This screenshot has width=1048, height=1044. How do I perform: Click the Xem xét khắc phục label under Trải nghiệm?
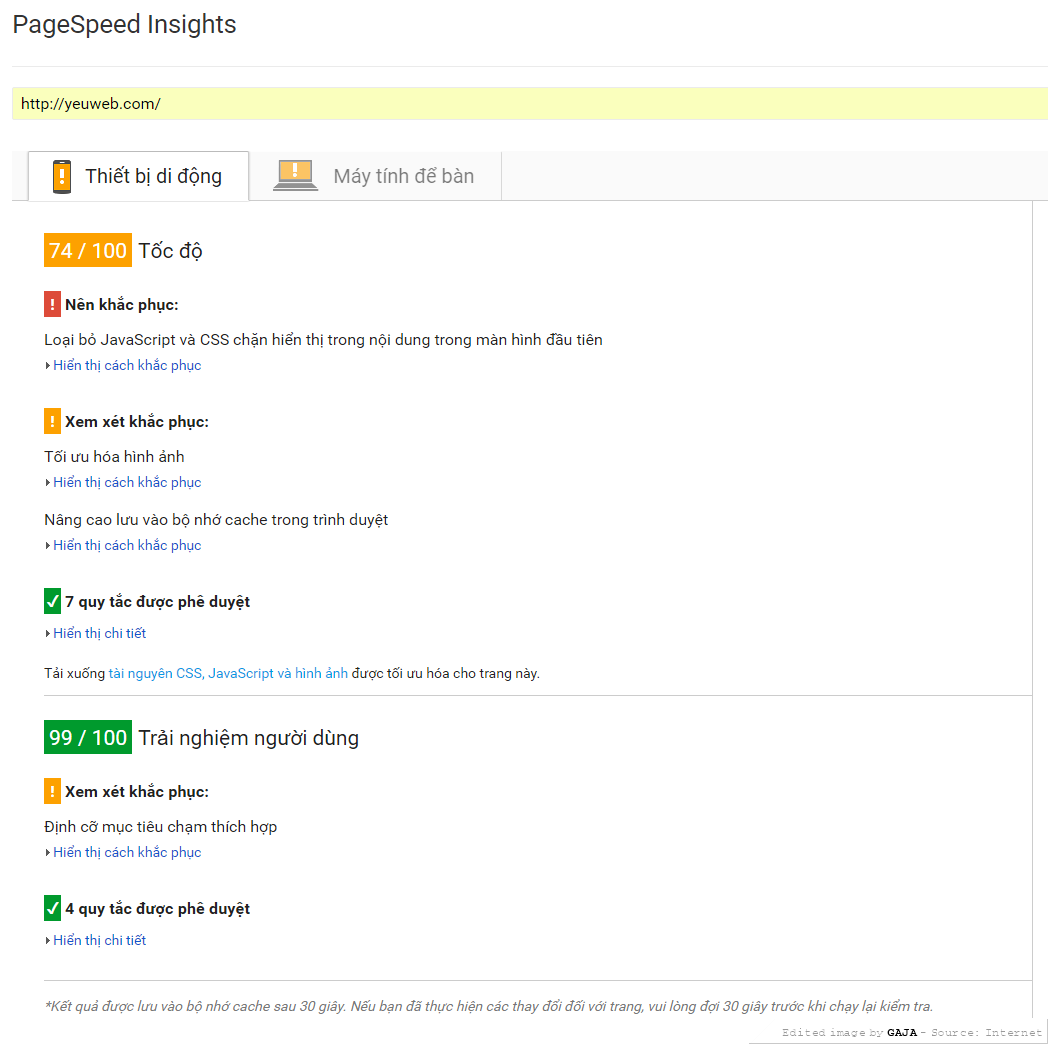pos(137,792)
